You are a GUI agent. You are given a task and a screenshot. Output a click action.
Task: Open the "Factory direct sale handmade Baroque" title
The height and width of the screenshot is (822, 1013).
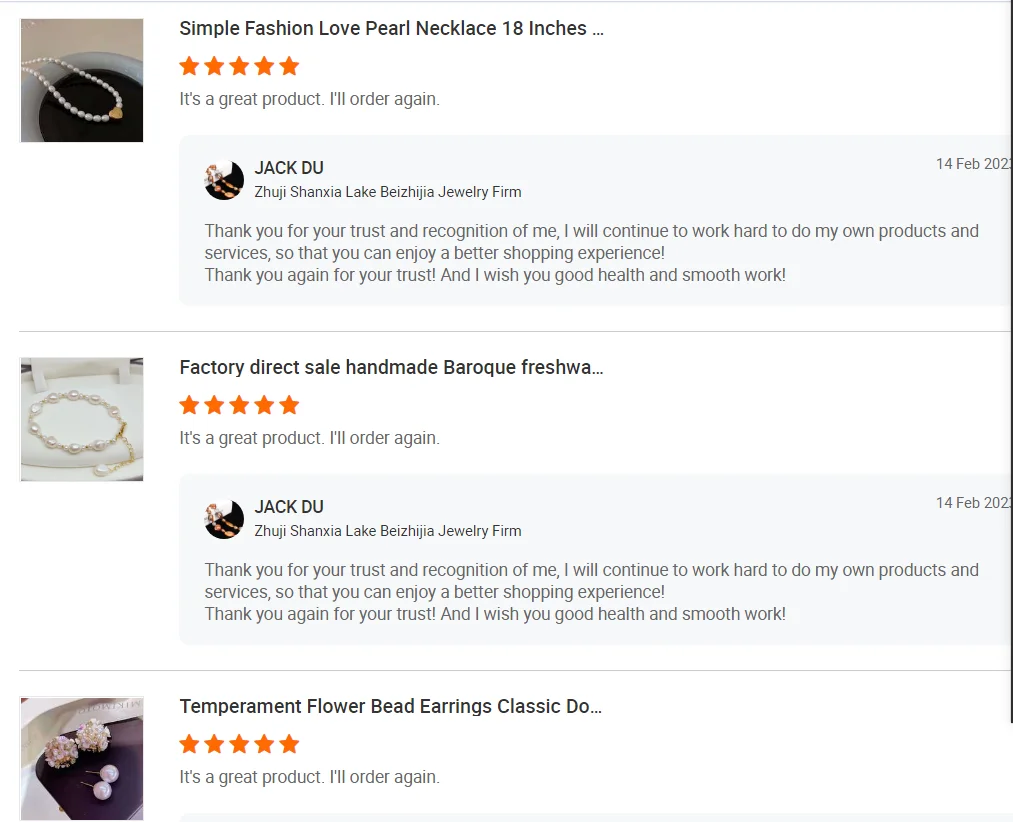tap(391, 367)
